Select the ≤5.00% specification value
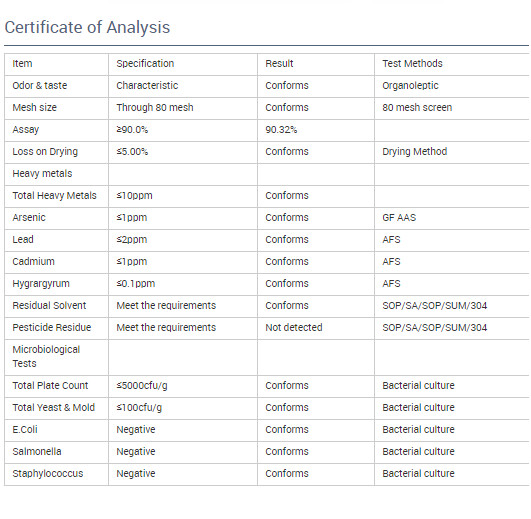The image size is (531, 519). point(132,152)
